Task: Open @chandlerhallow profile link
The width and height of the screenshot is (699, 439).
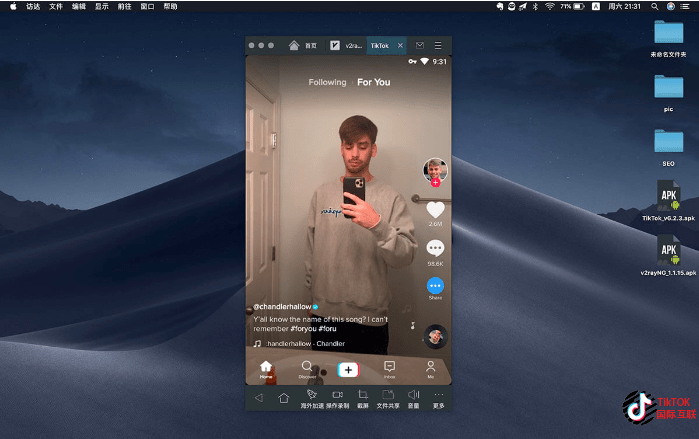Action: pyautogui.click(x=282, y=307)
